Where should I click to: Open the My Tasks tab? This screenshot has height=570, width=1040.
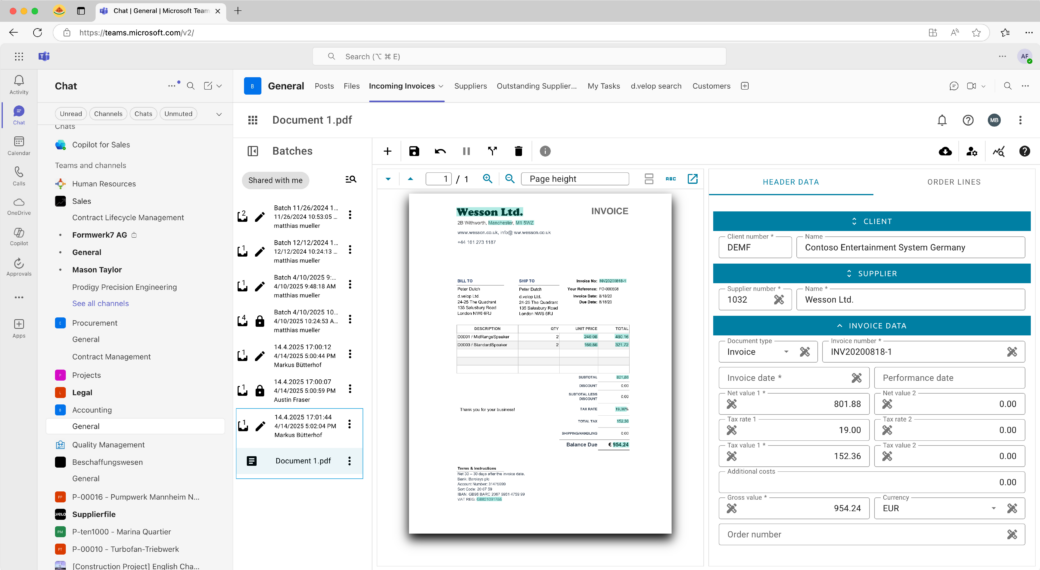coord(604,86)
